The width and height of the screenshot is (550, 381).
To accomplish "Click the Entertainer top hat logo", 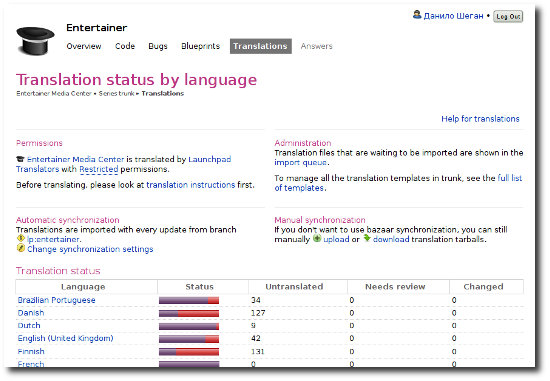I will 35,41.
